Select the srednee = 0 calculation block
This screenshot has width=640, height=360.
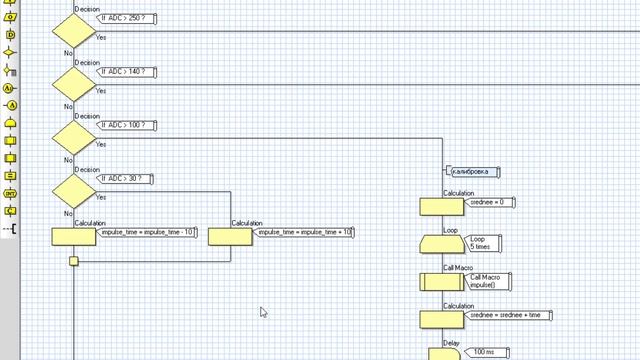pyautogui.click(x=442, y=207)
